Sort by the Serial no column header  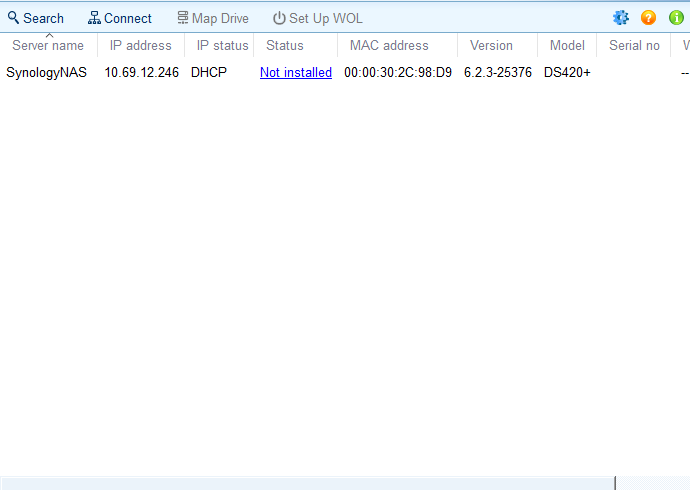pyautogui.click(x=634, y=45)
